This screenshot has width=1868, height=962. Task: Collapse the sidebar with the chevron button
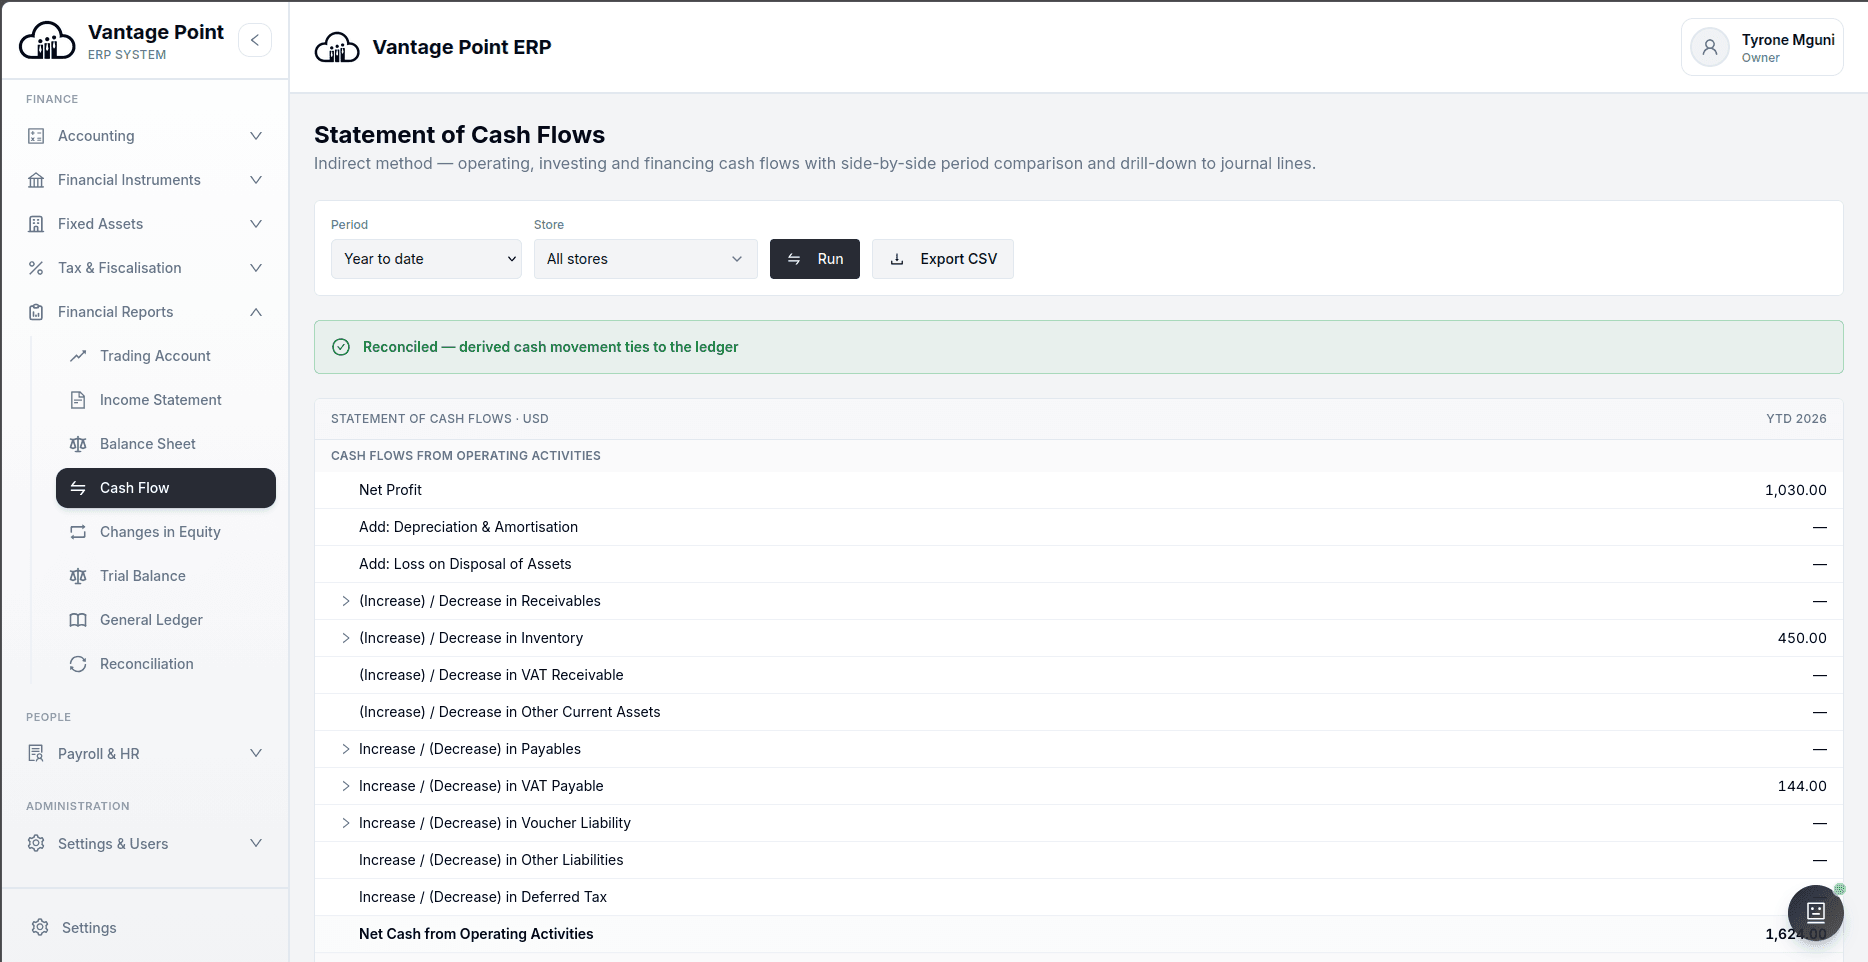(x=255, y=40)
